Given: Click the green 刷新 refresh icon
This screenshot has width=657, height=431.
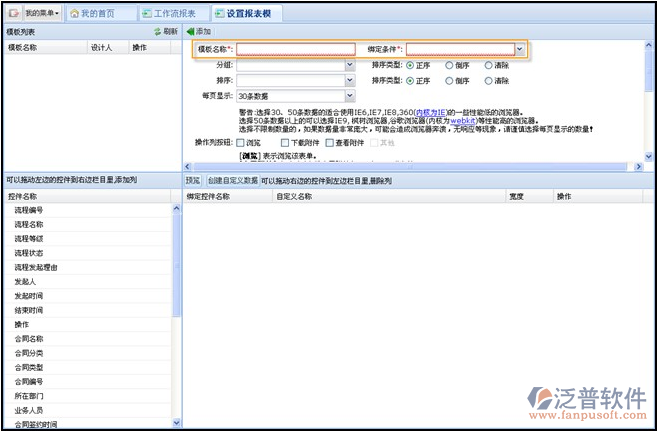Looking at the screenshot, I should tap(157, 32).
